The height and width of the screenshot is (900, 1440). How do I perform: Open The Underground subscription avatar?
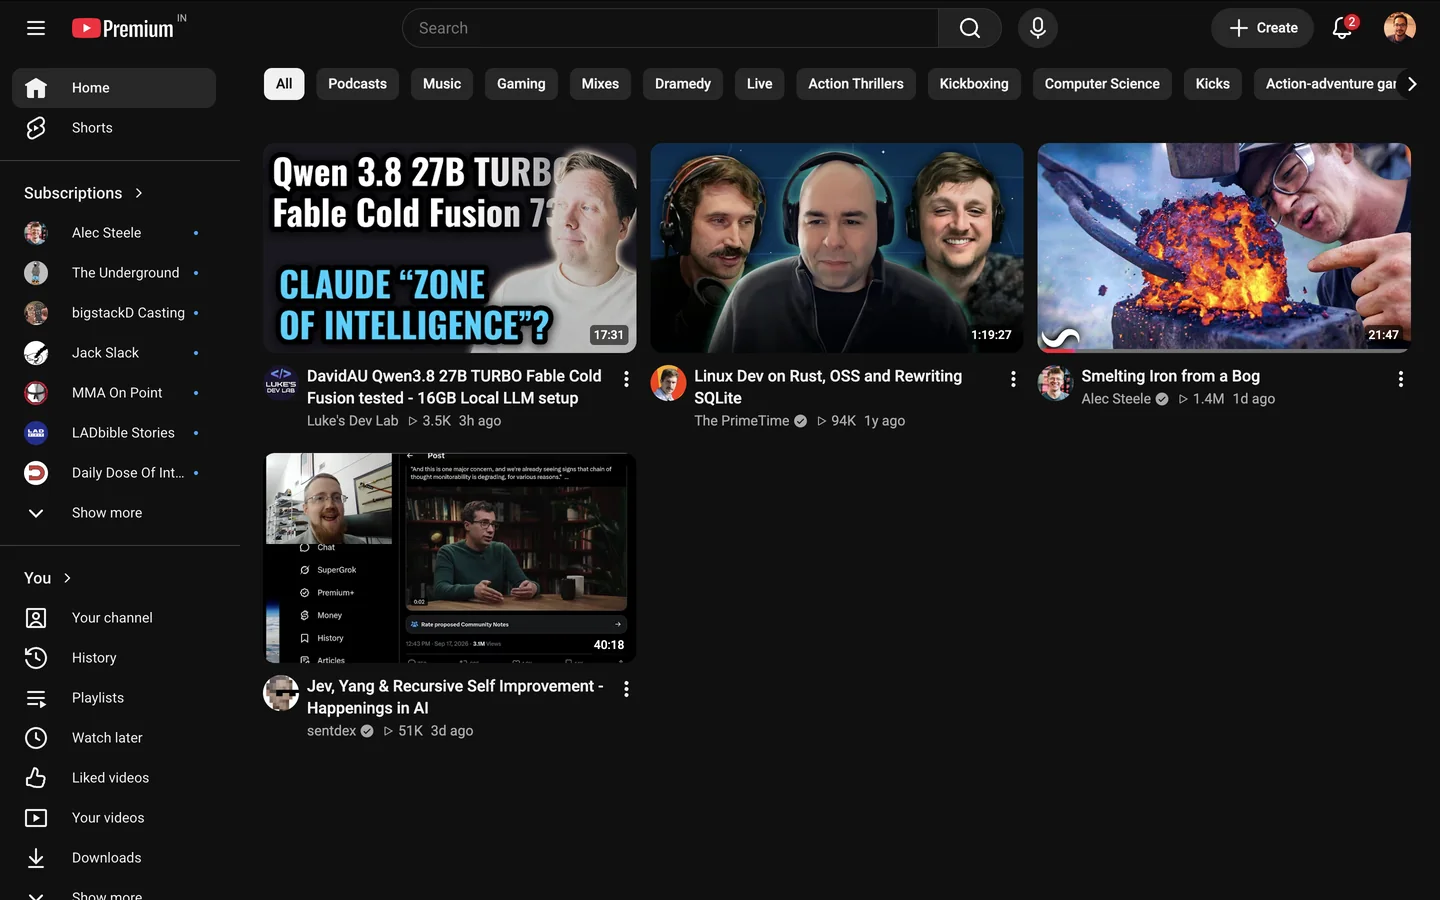[x=36, y=273]
